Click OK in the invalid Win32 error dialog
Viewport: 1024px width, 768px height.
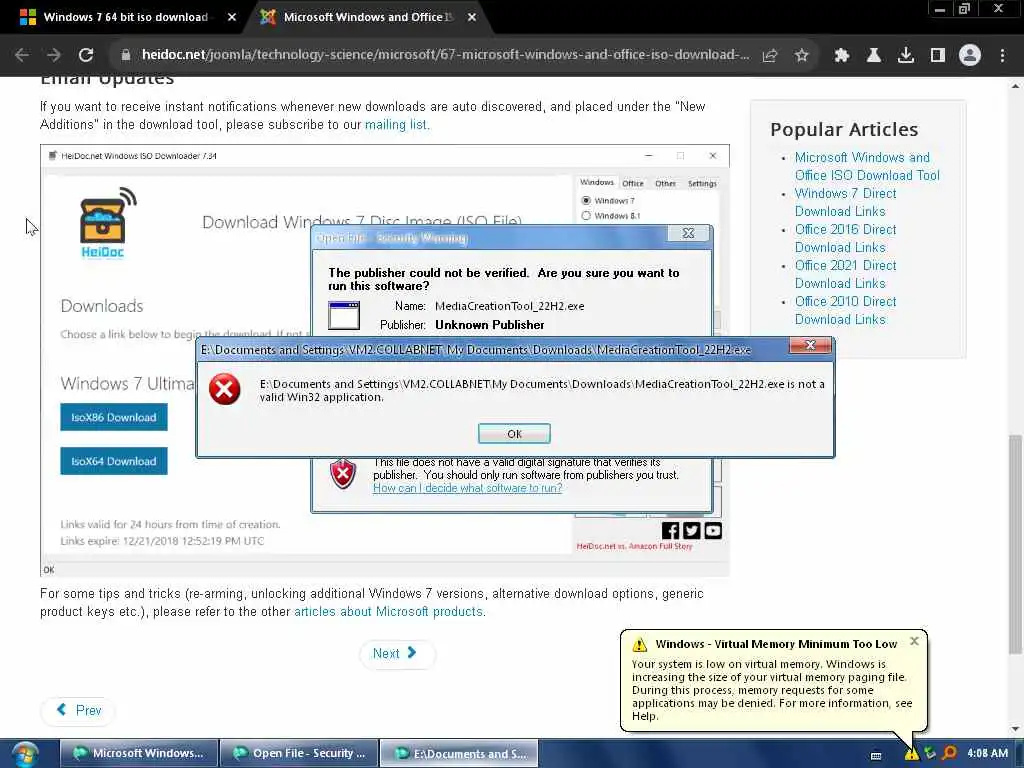(514, 434)
